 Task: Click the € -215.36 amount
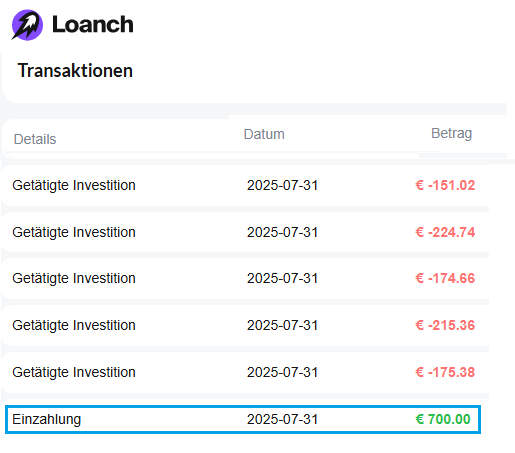445,325
